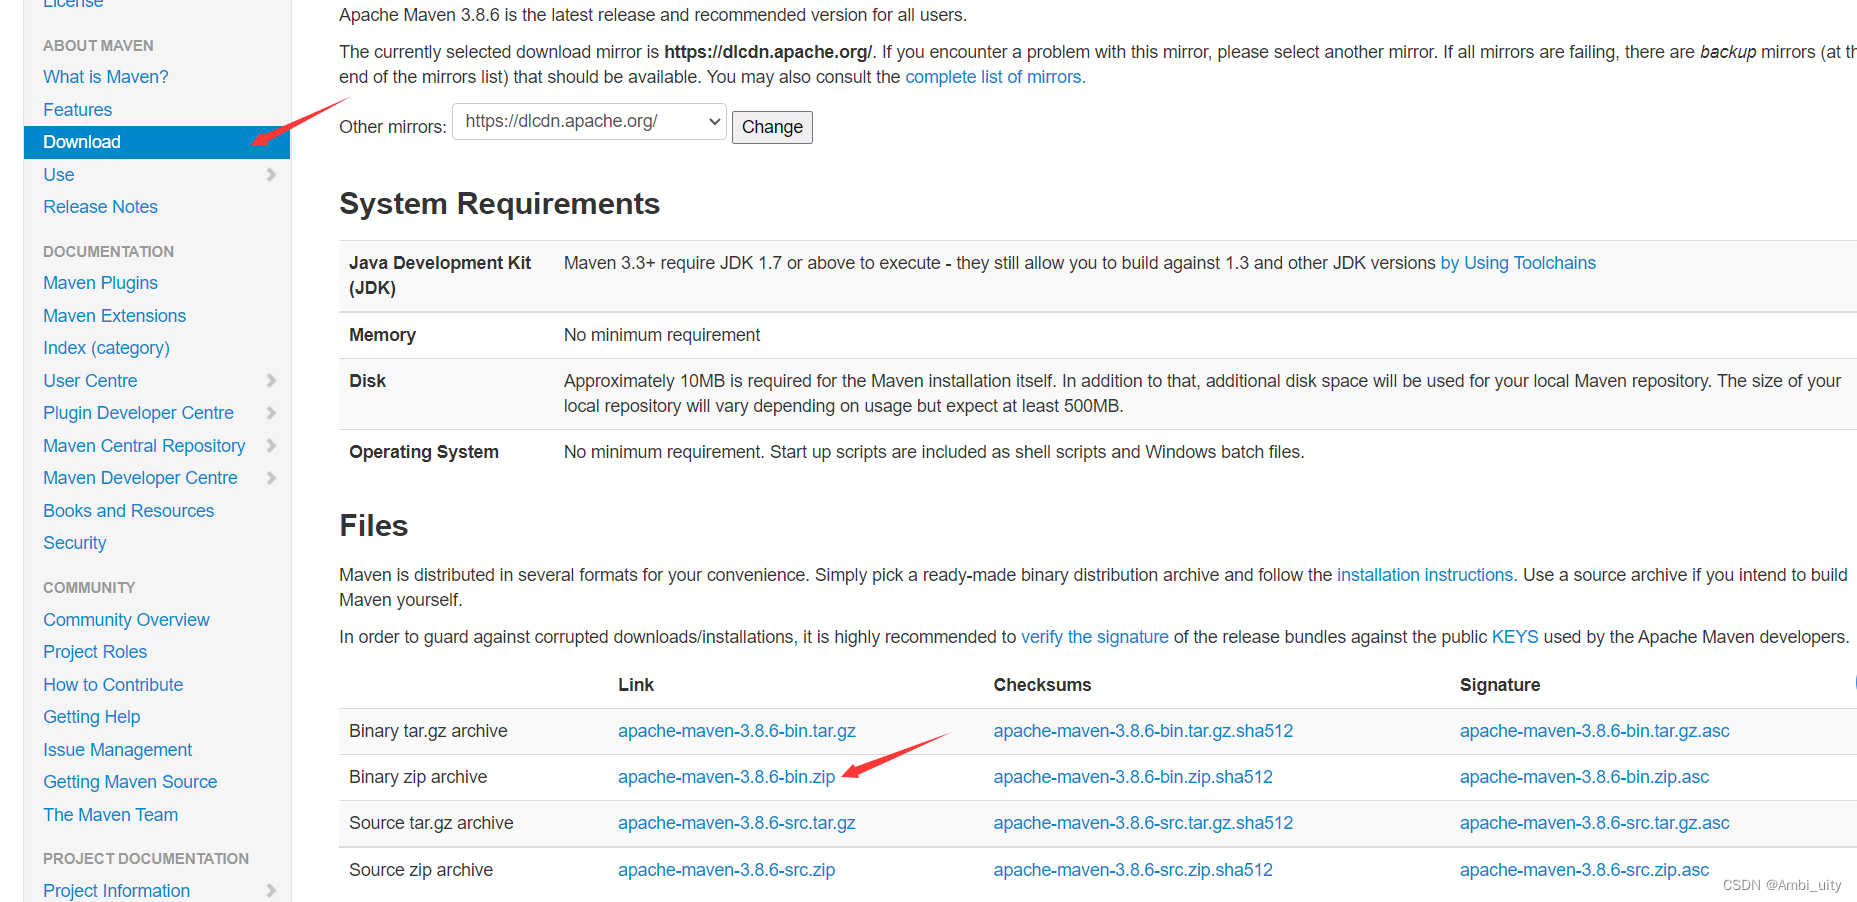The height and width of the screenshot is (902, 1857).
Task: Open What is Maven? sidebar link
Action: click(x=106, y=77)
